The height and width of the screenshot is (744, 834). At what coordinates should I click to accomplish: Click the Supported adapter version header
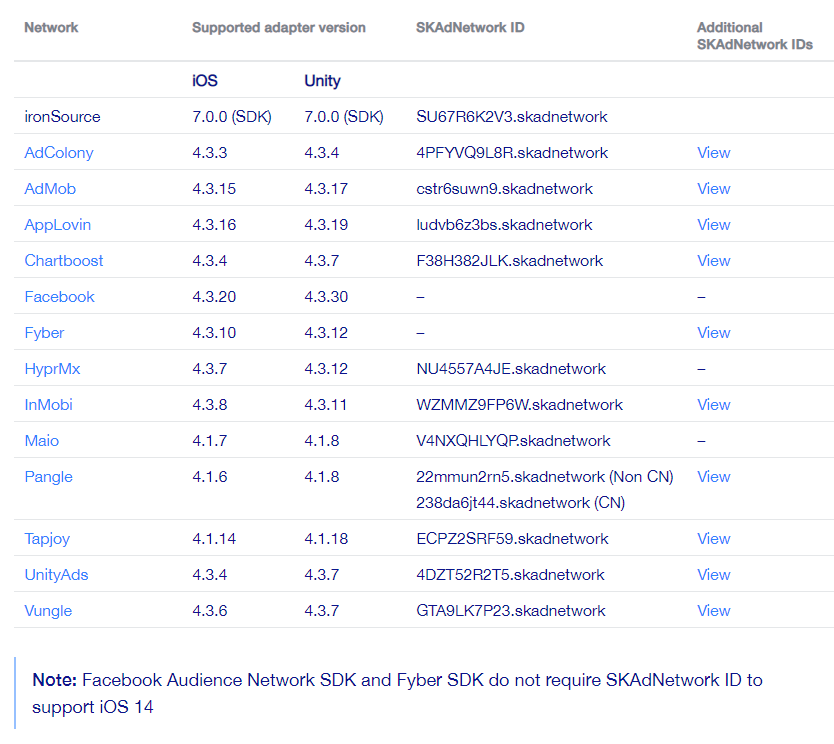(x=279, y=28)
